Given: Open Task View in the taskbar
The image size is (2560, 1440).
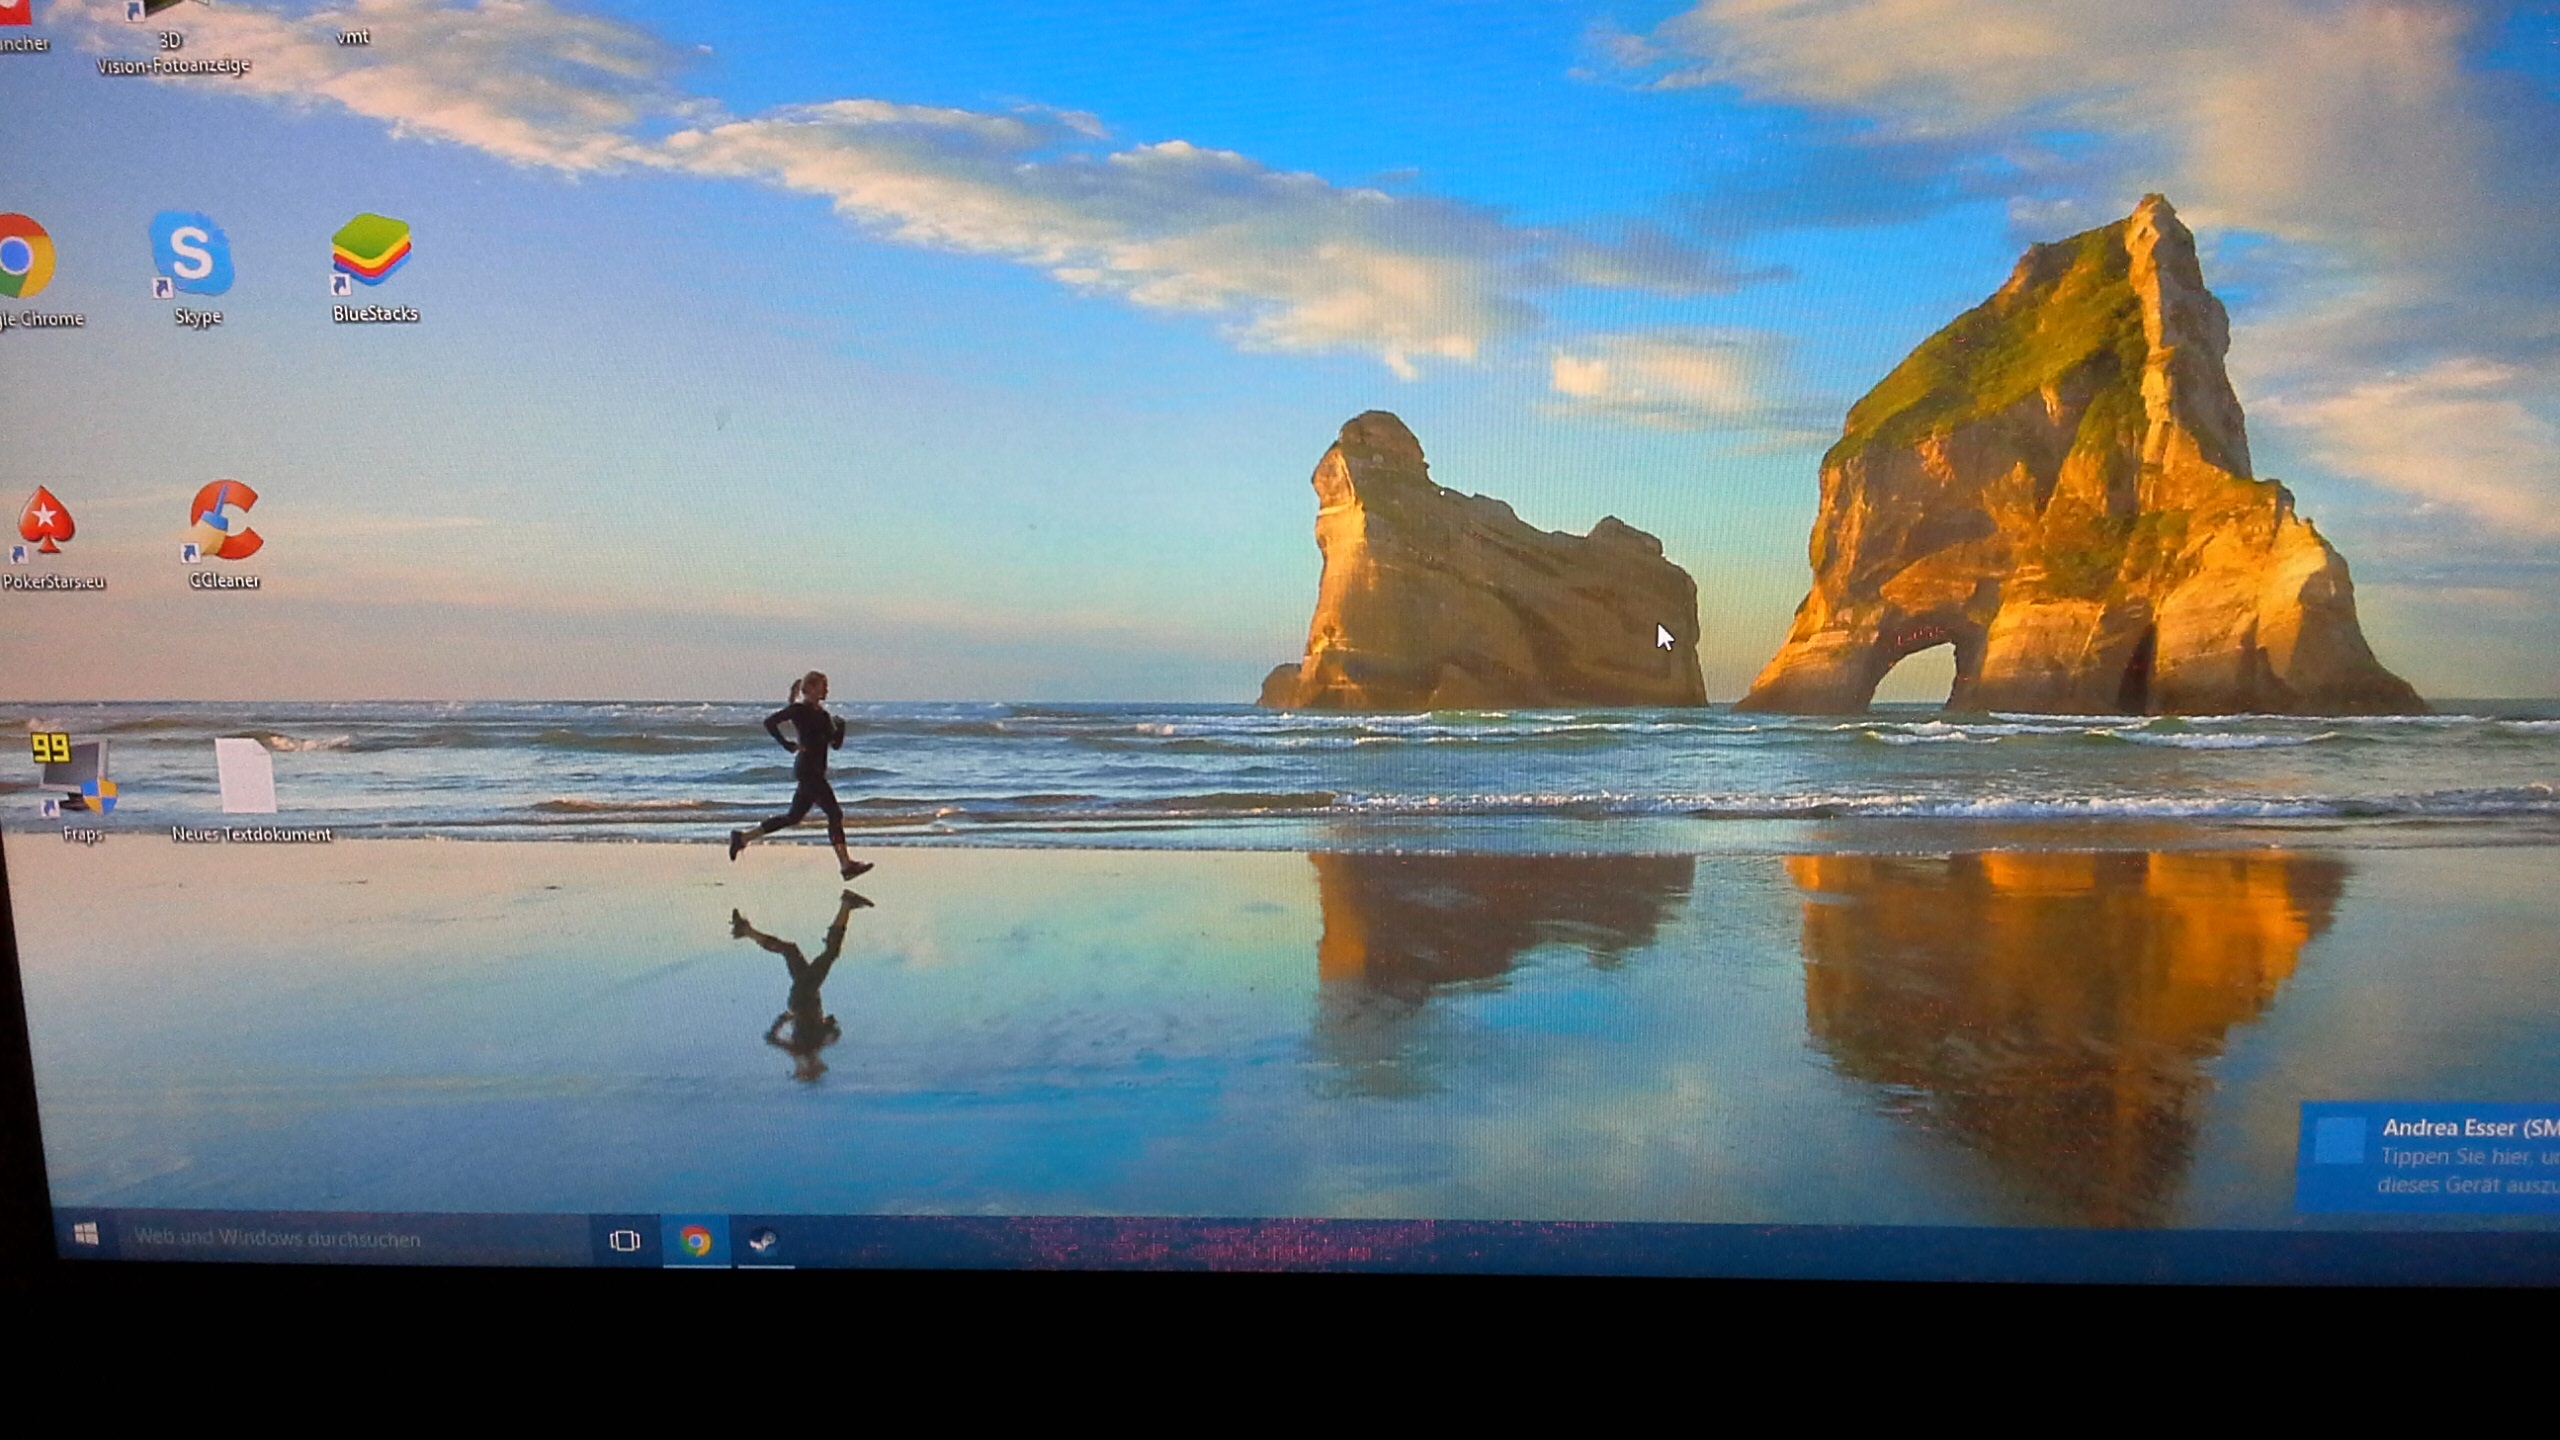Looking at the screenshot, I should [x=625, y=1241].
